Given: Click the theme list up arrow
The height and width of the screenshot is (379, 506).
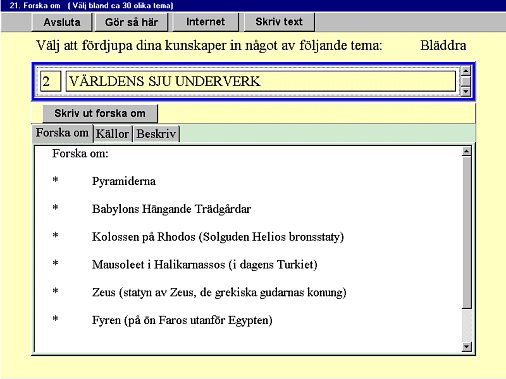Looking at the screenshot, I should point(465,71).
